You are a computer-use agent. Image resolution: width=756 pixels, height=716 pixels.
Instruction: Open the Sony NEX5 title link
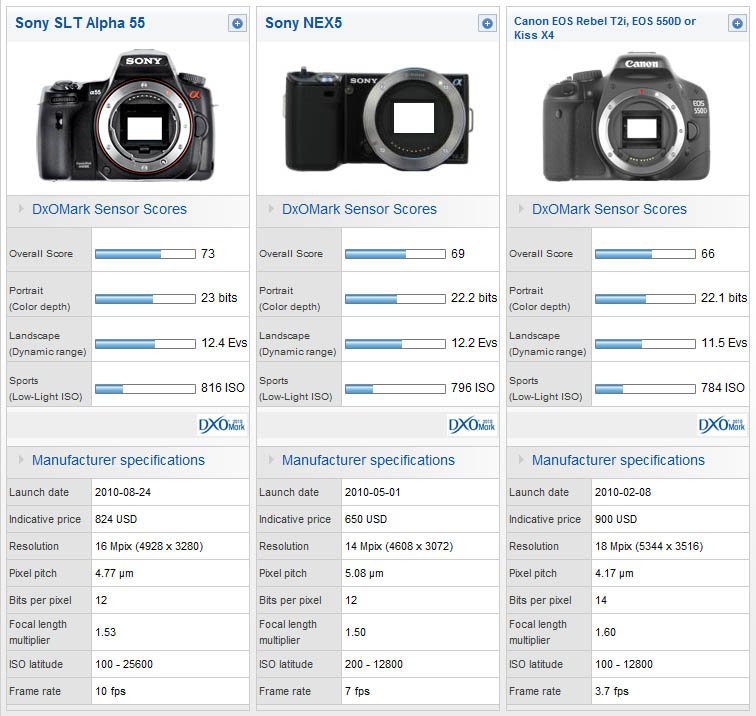303,23
